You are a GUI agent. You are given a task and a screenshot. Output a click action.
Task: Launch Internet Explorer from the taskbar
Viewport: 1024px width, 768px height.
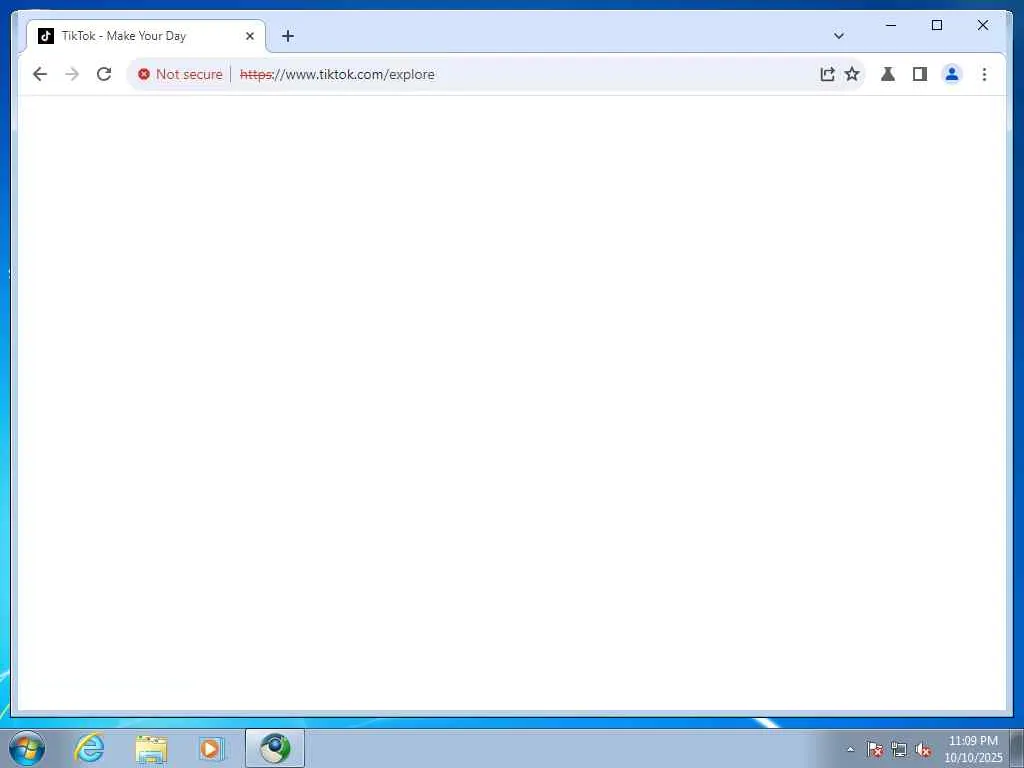pos(89,748)
